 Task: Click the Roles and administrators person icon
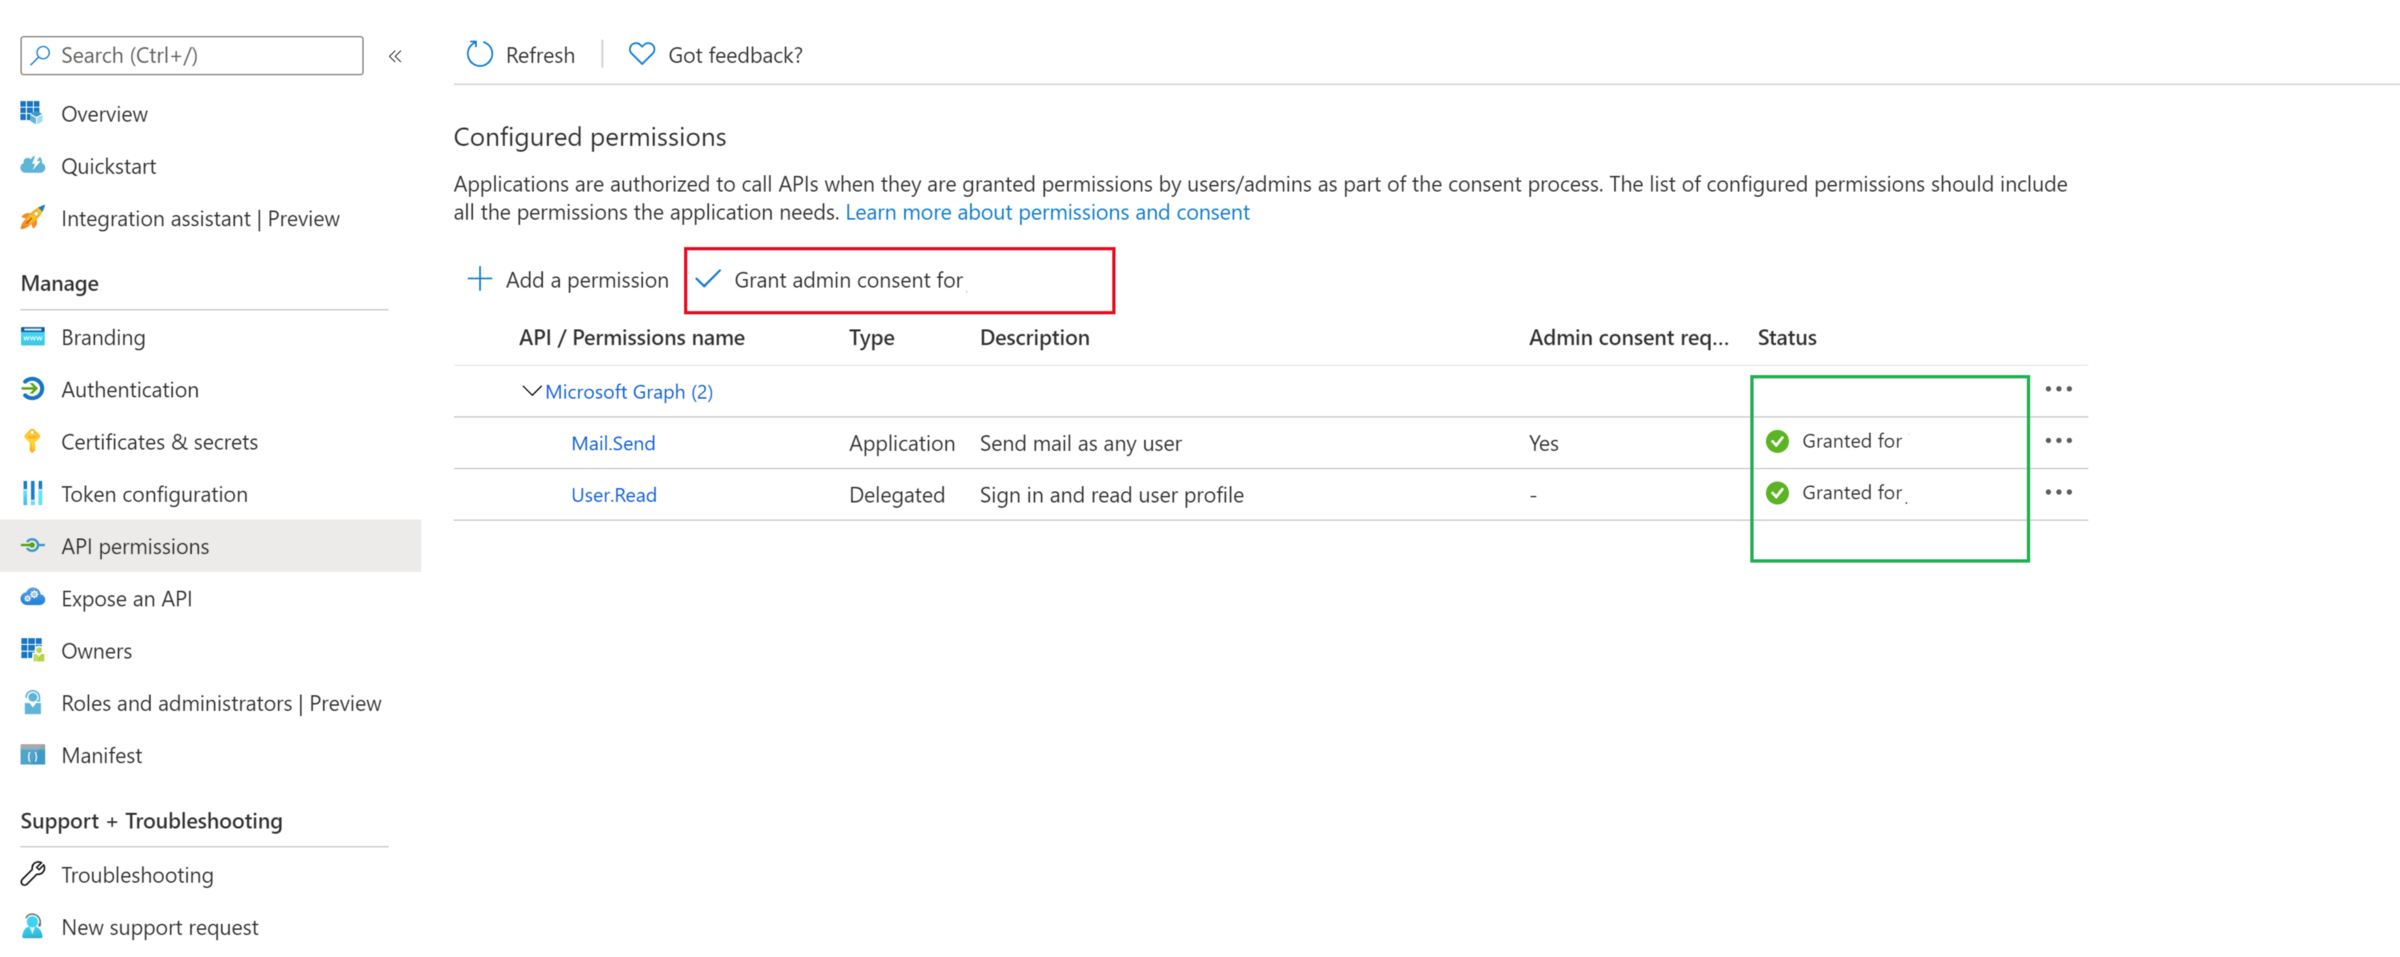point(32,702)
